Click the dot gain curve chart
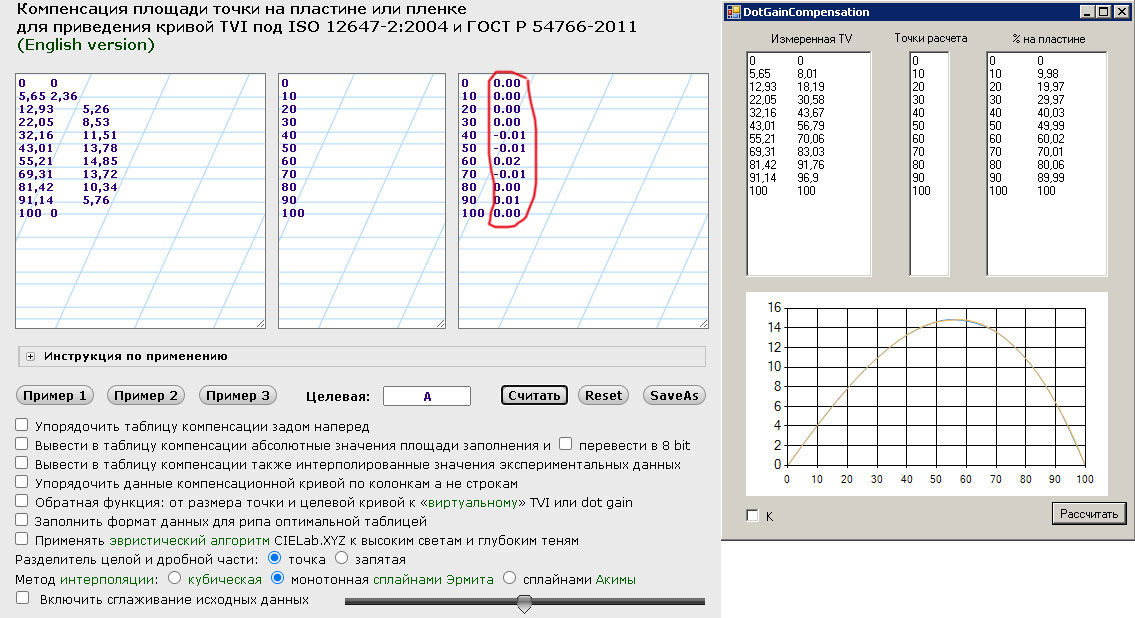 (927, 394)
